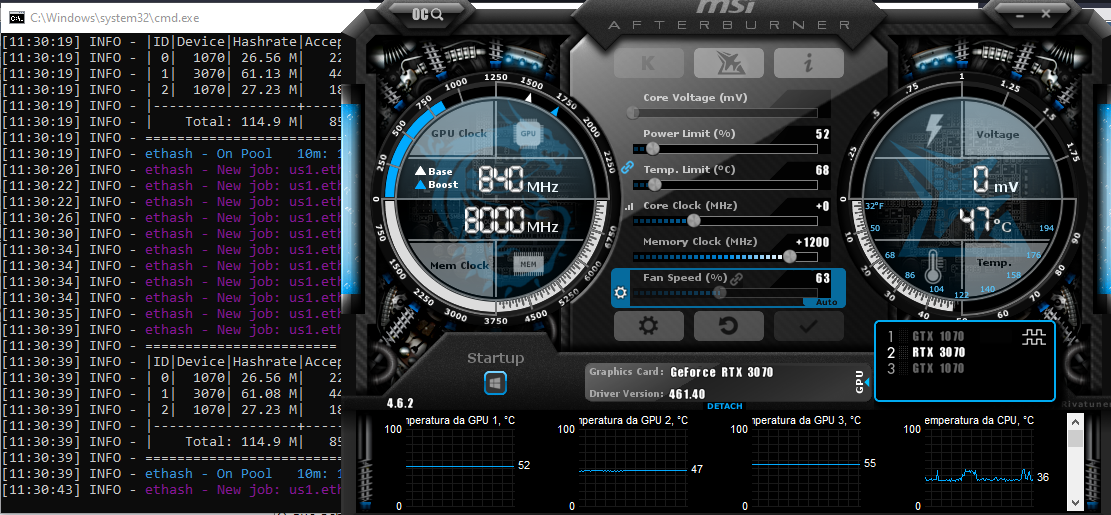Click the thermometer temperature icon
Screen dimensions: 1111x515
pyautogui.click(x=935, y=269)
